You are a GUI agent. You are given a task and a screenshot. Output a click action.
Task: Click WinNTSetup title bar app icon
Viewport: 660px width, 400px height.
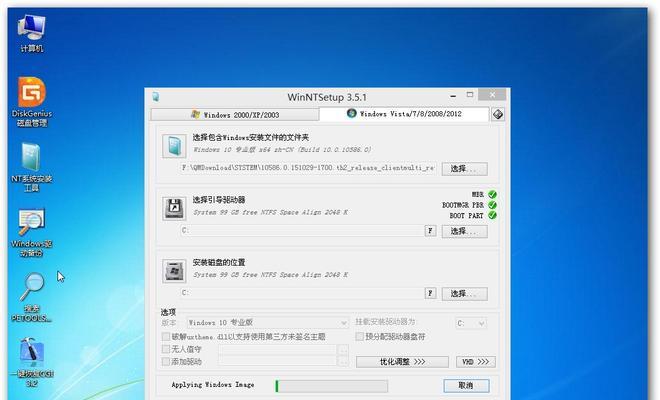tap(156, 97)
